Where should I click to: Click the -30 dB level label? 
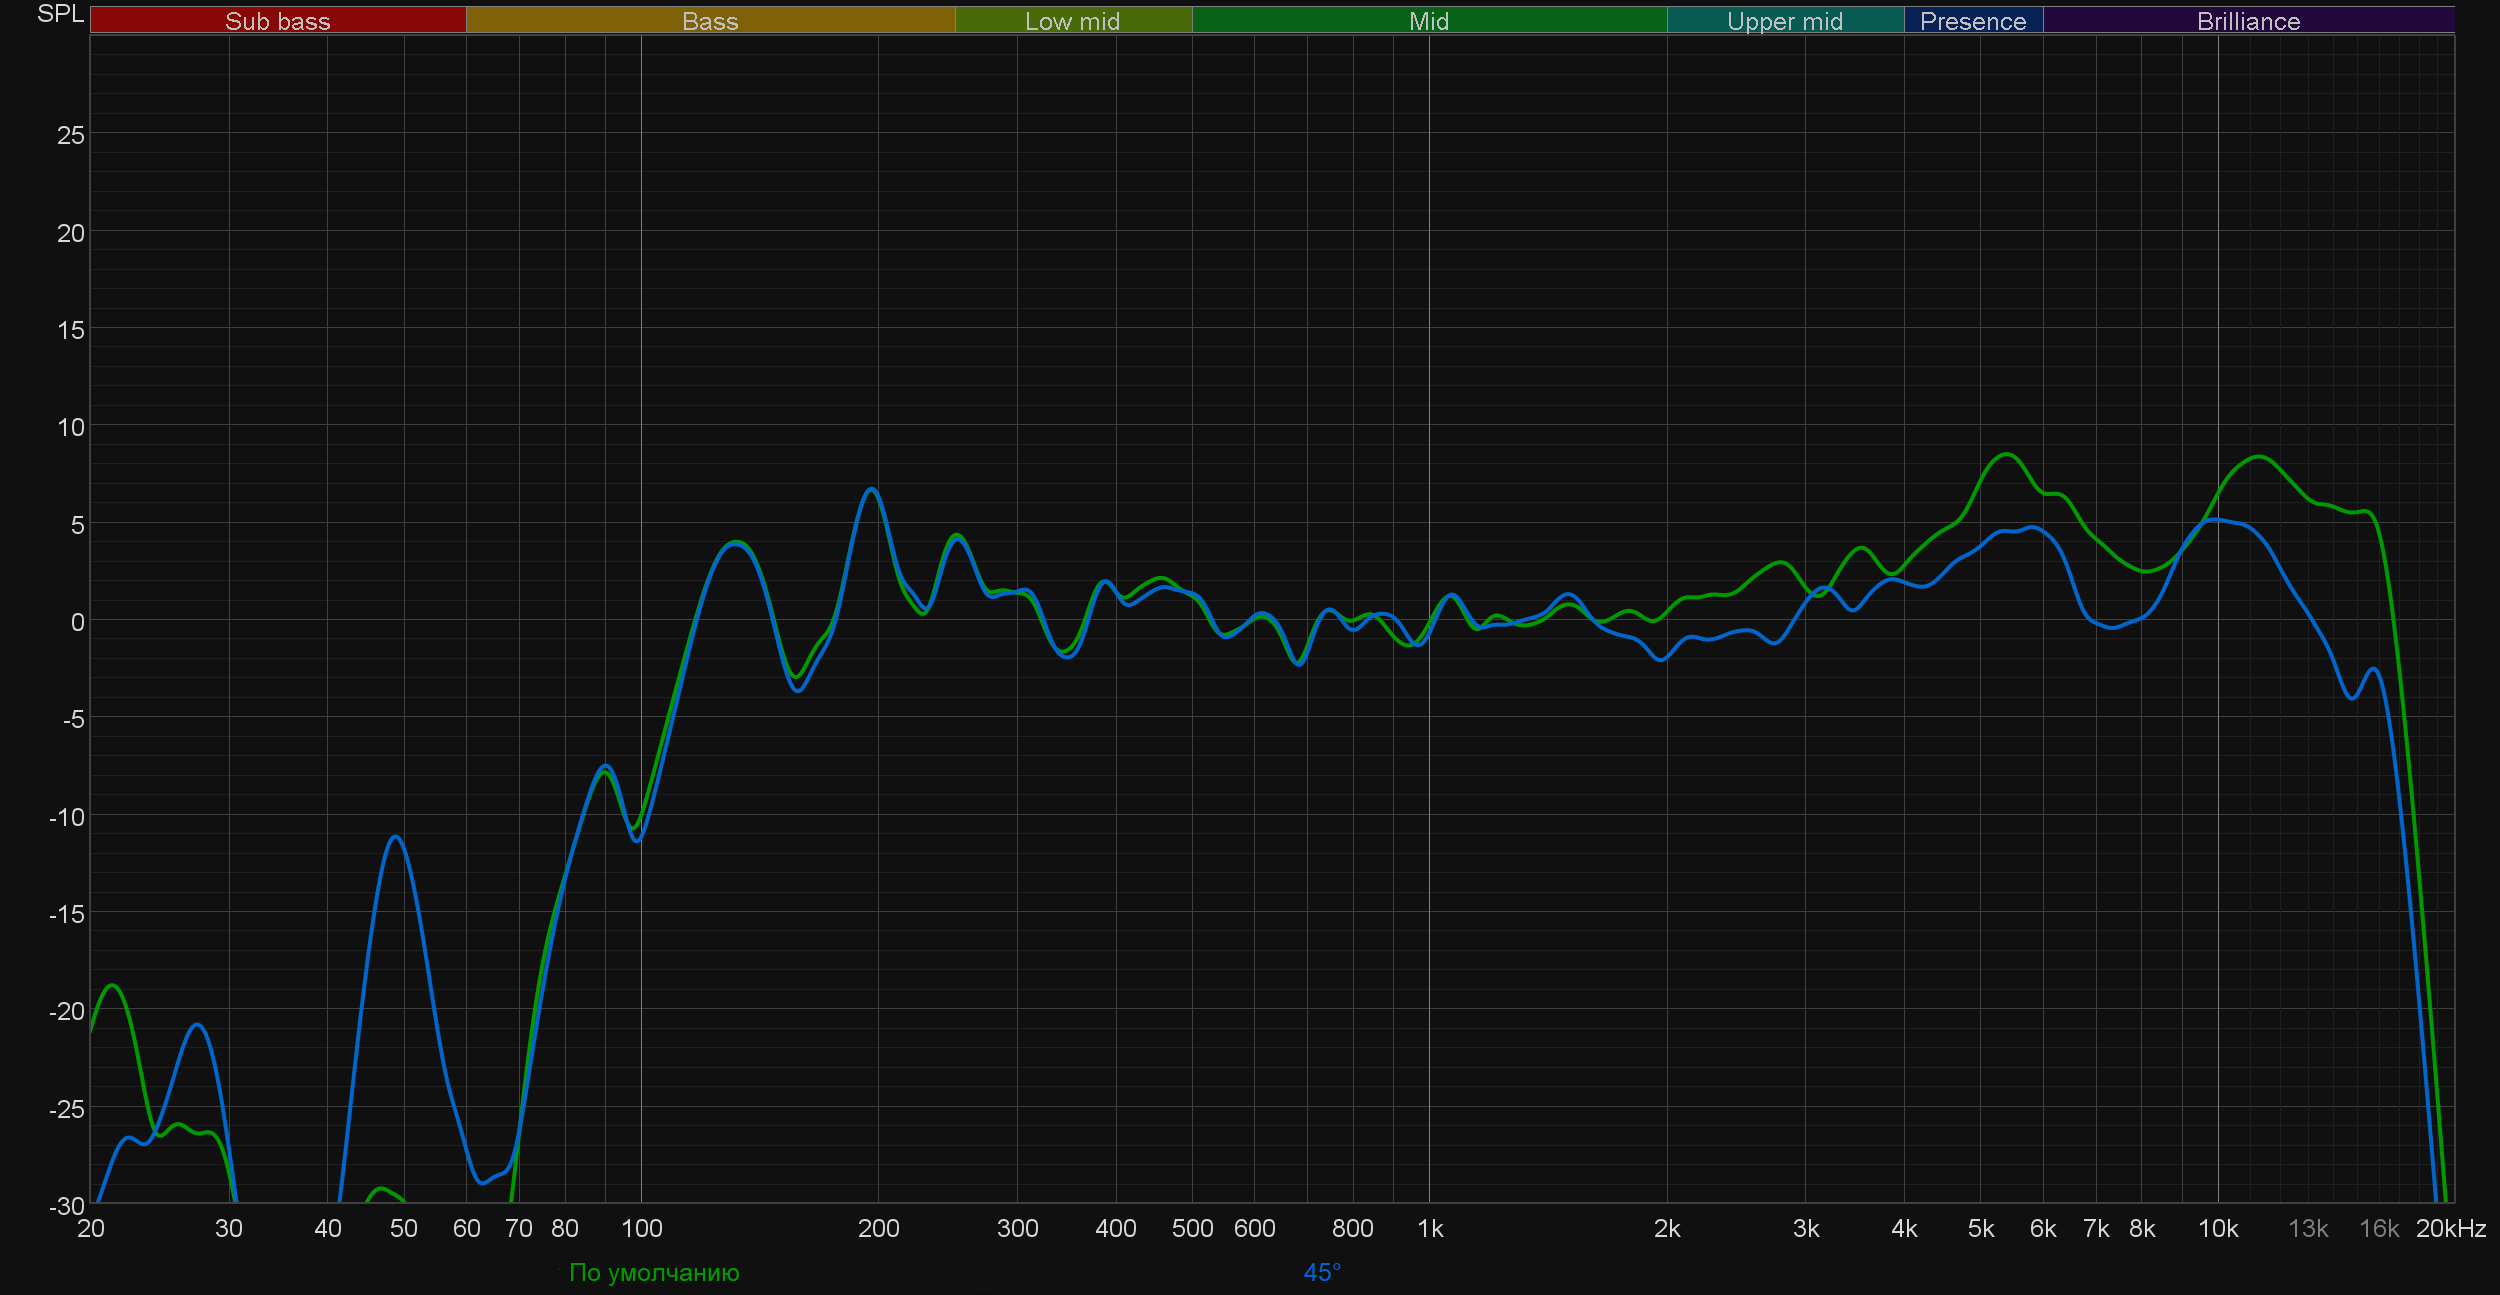coord(67,1206)
